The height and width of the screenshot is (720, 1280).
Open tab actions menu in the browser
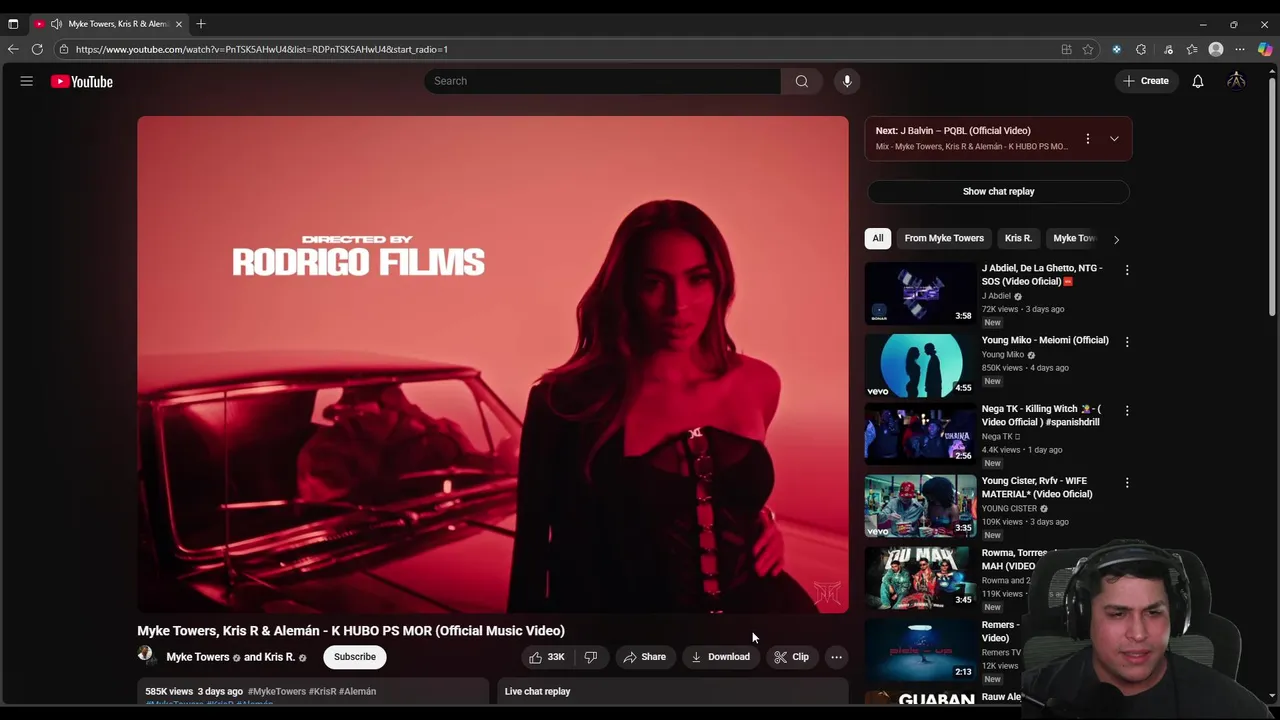pos(13,24)
